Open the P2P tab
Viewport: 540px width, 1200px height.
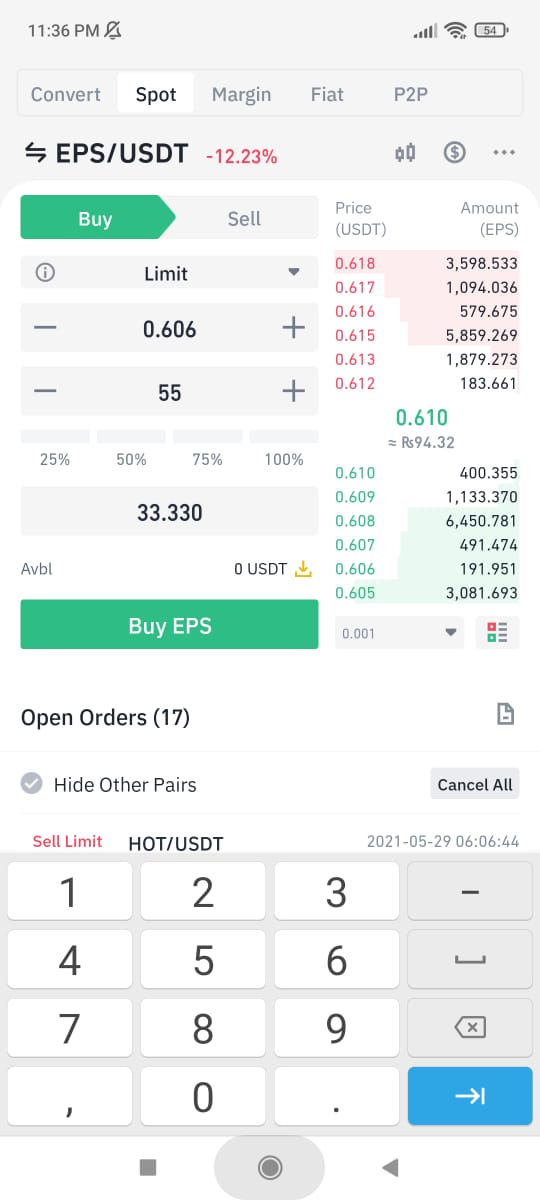coord(411,95)
